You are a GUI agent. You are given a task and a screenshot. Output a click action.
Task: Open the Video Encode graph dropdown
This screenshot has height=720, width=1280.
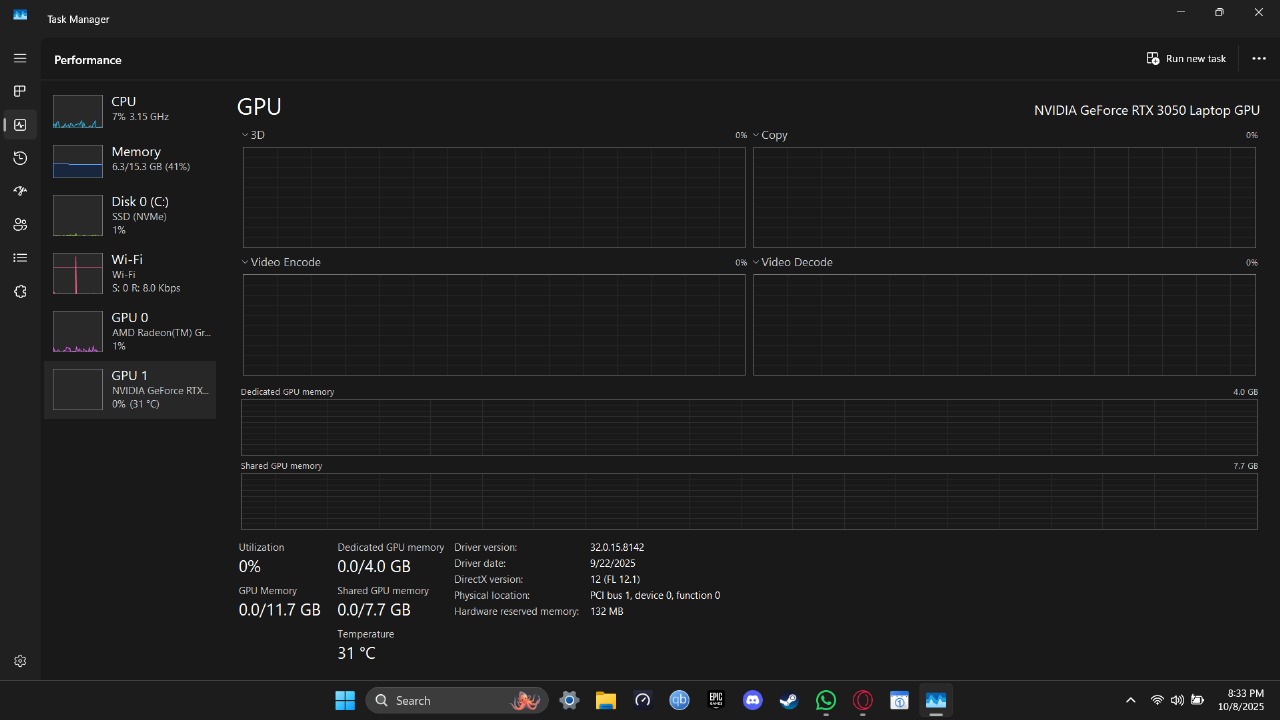pos(281,262)
